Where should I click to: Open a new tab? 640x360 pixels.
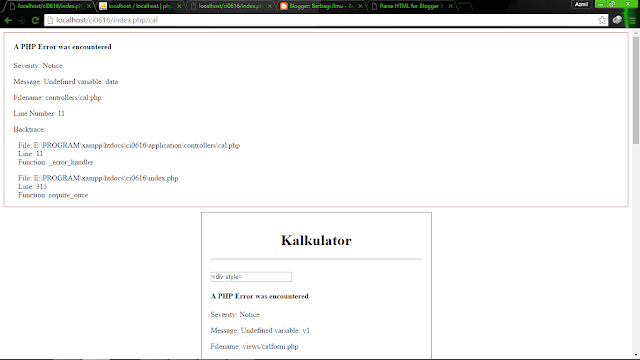click(x=465, y=6)
